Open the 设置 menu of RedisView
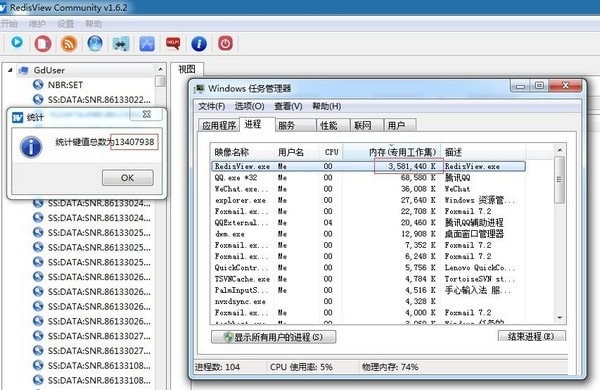The width and height of the screenshot is (600, 390). point(65,24)
